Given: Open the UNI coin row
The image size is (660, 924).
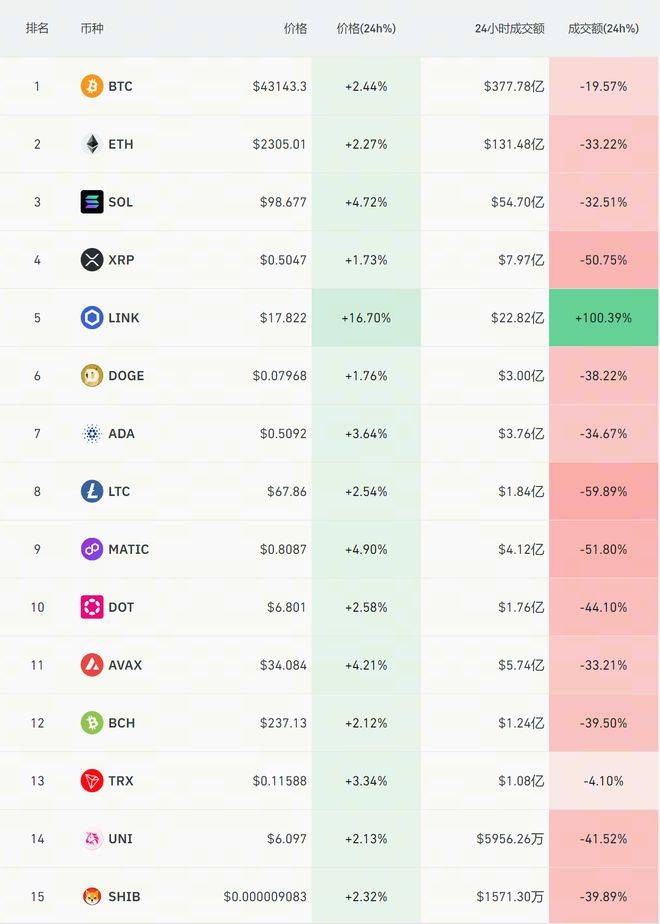Looking at the screenshot, I should (x=330, y=839).
